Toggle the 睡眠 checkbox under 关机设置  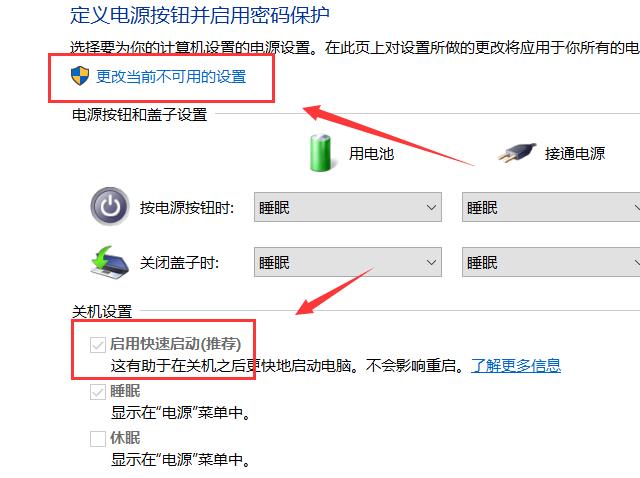point(98,392)
